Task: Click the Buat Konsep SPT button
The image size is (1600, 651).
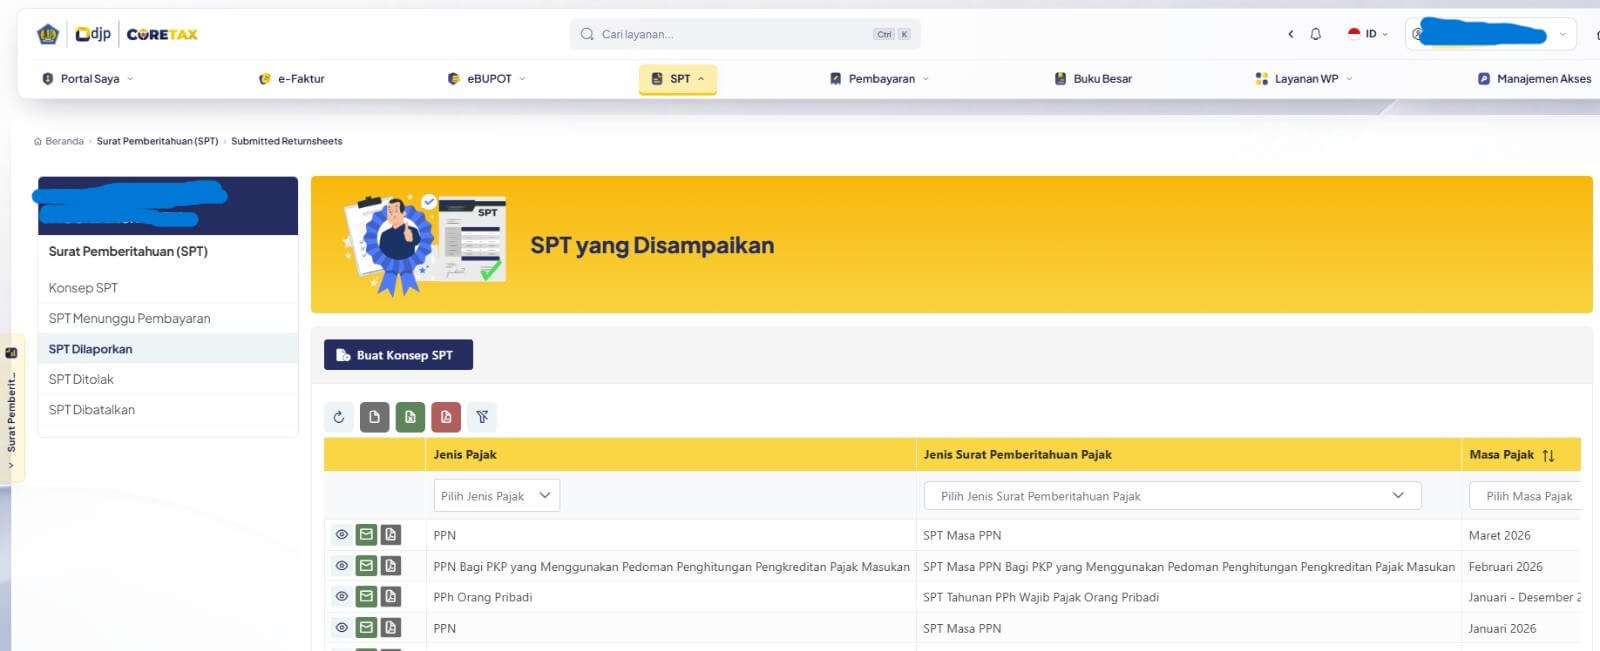Action: [x=398, y=355]
